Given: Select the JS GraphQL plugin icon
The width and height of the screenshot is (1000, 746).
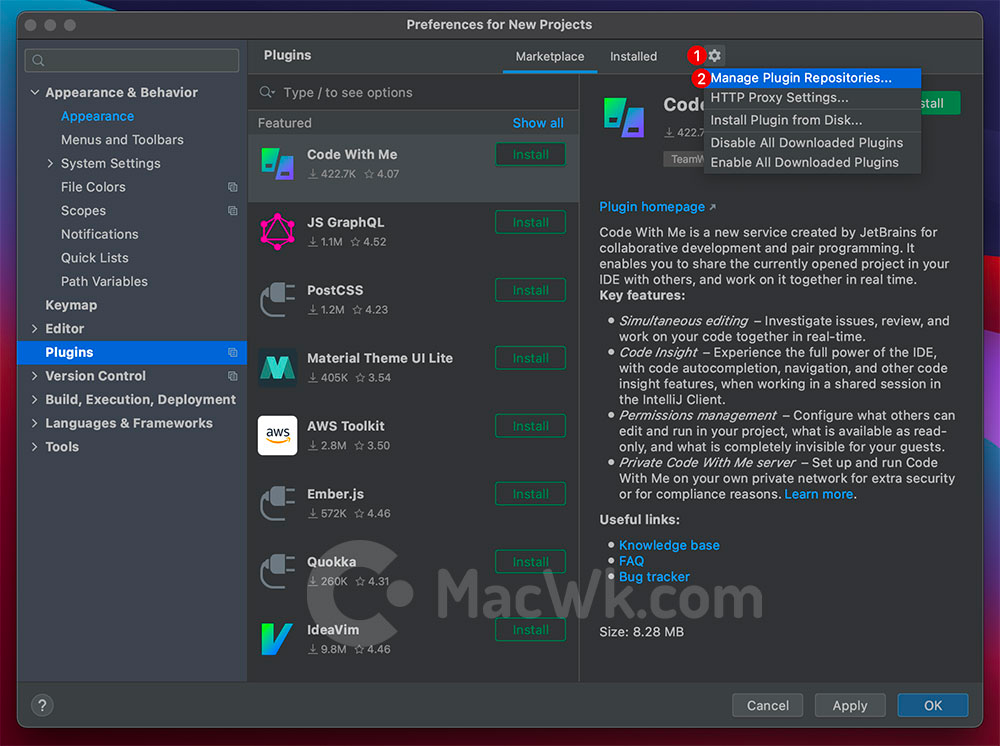Looking at the screenshot, I should (277, 231).
